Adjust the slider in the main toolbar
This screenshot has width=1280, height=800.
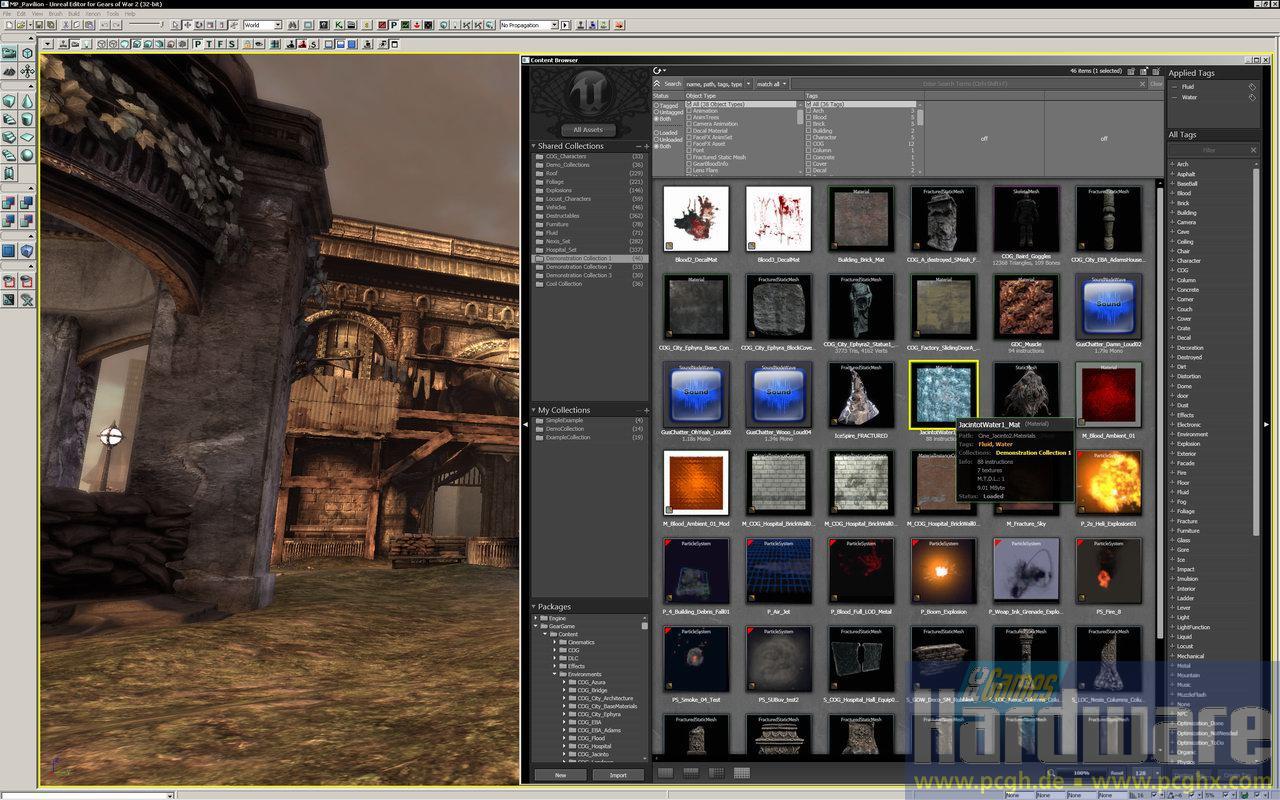pyautogui.click(x=147, y=25)
